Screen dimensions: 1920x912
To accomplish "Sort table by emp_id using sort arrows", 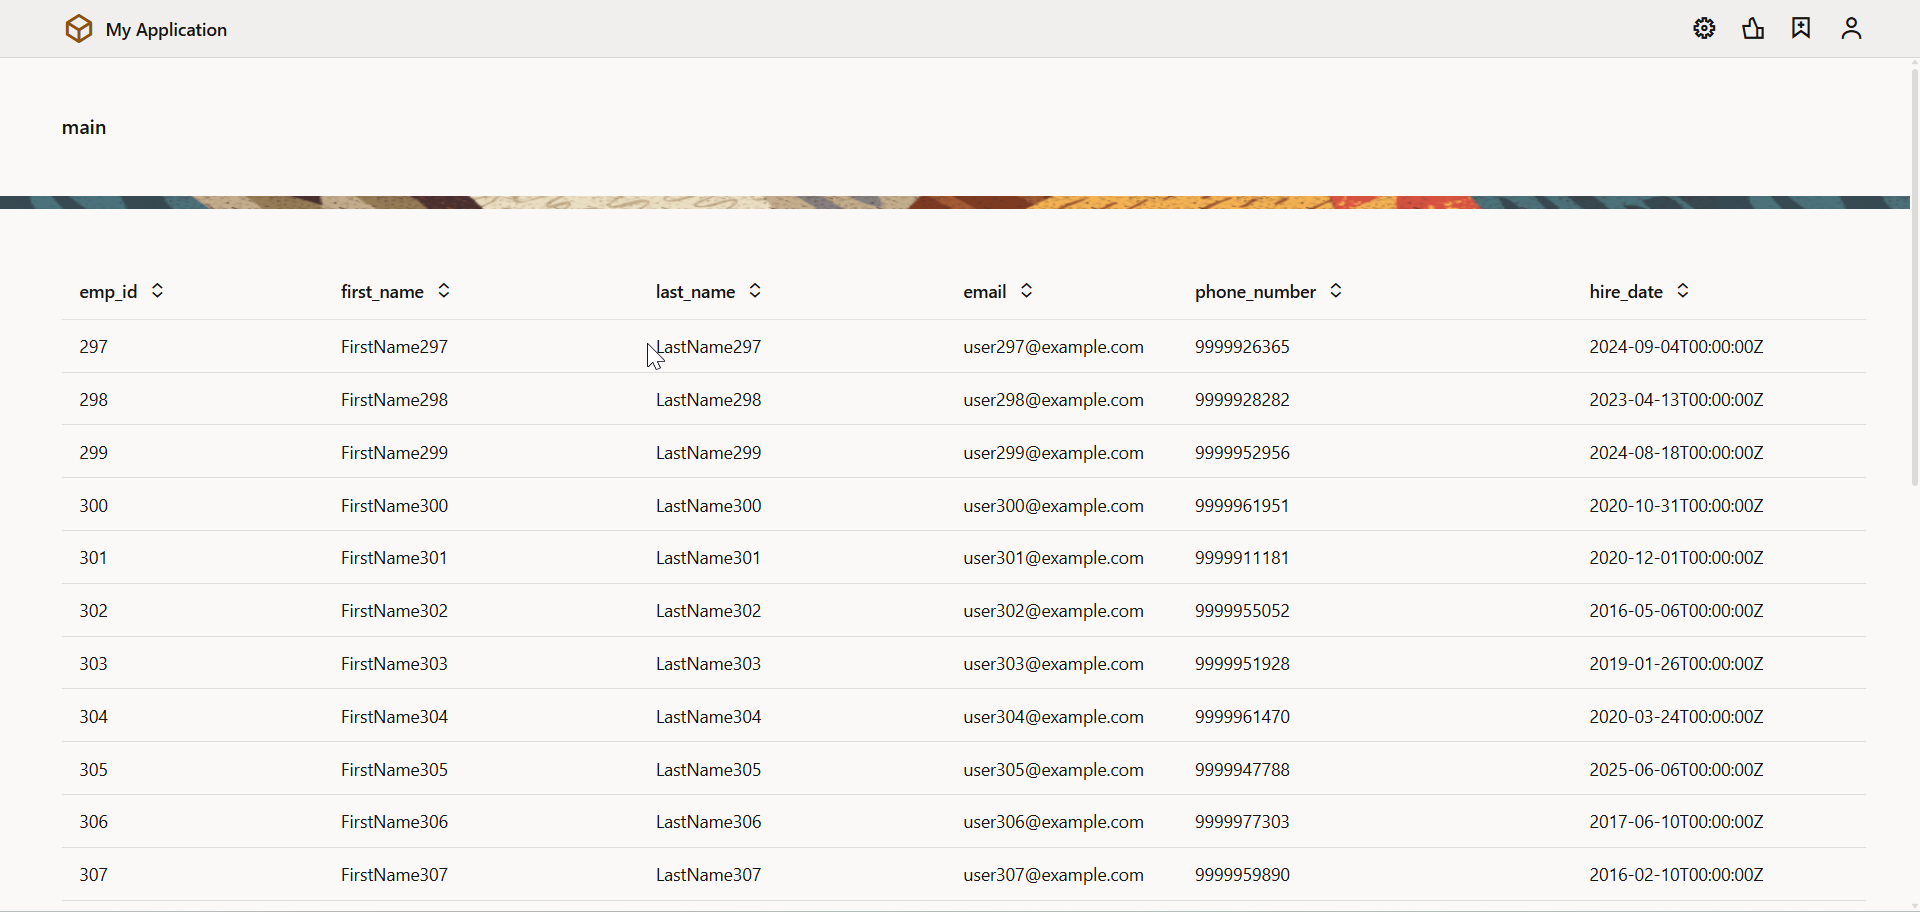I will pyautogui.click(x=157, y=291).
